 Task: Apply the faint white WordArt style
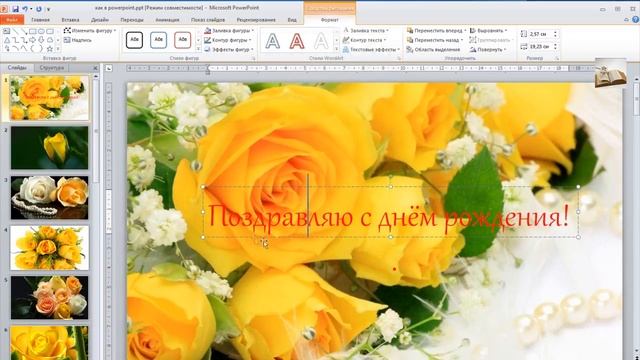(321, 41)
